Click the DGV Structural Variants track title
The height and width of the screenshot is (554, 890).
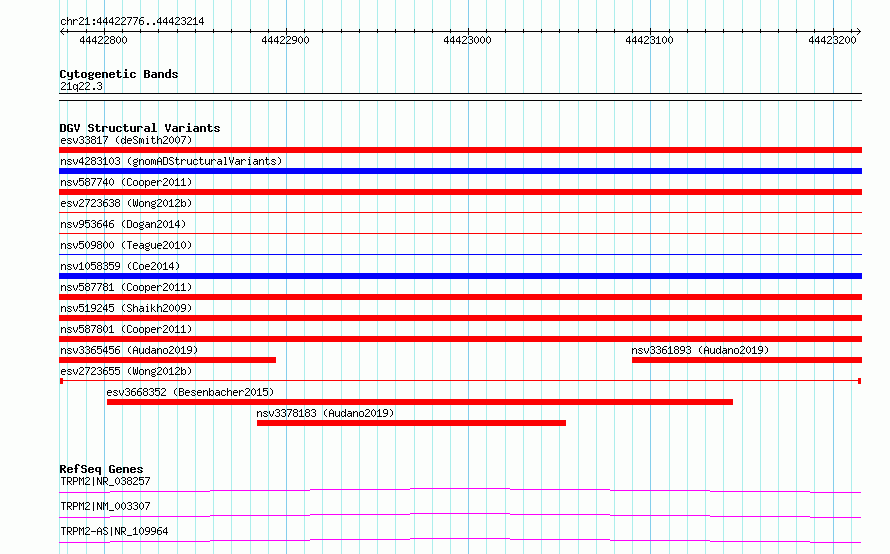click(140, 128)
